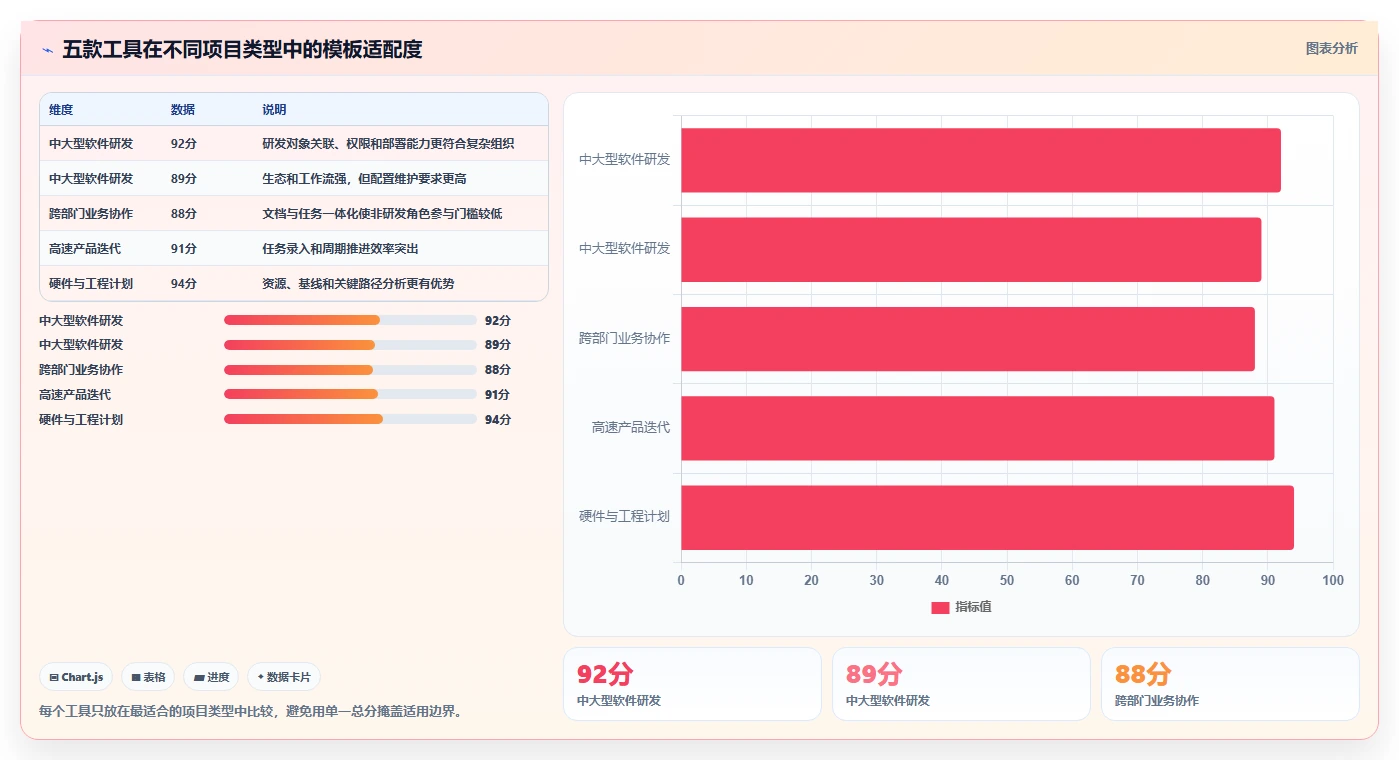Click the 跨部门业务协作 cell in the table
Viewport: 1399px width, 760px height.
click(91, 214)
